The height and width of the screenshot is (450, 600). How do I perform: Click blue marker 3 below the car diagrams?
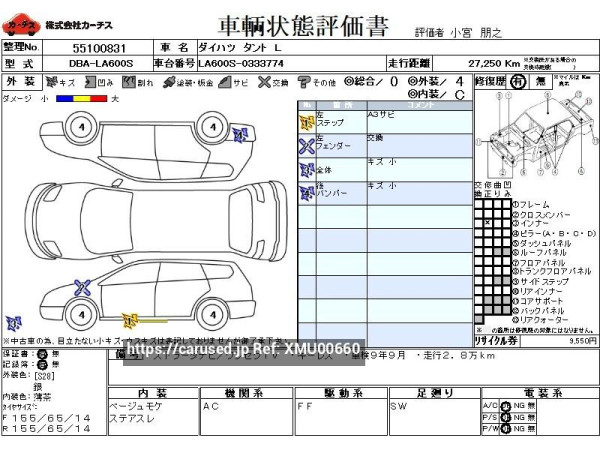14,324
